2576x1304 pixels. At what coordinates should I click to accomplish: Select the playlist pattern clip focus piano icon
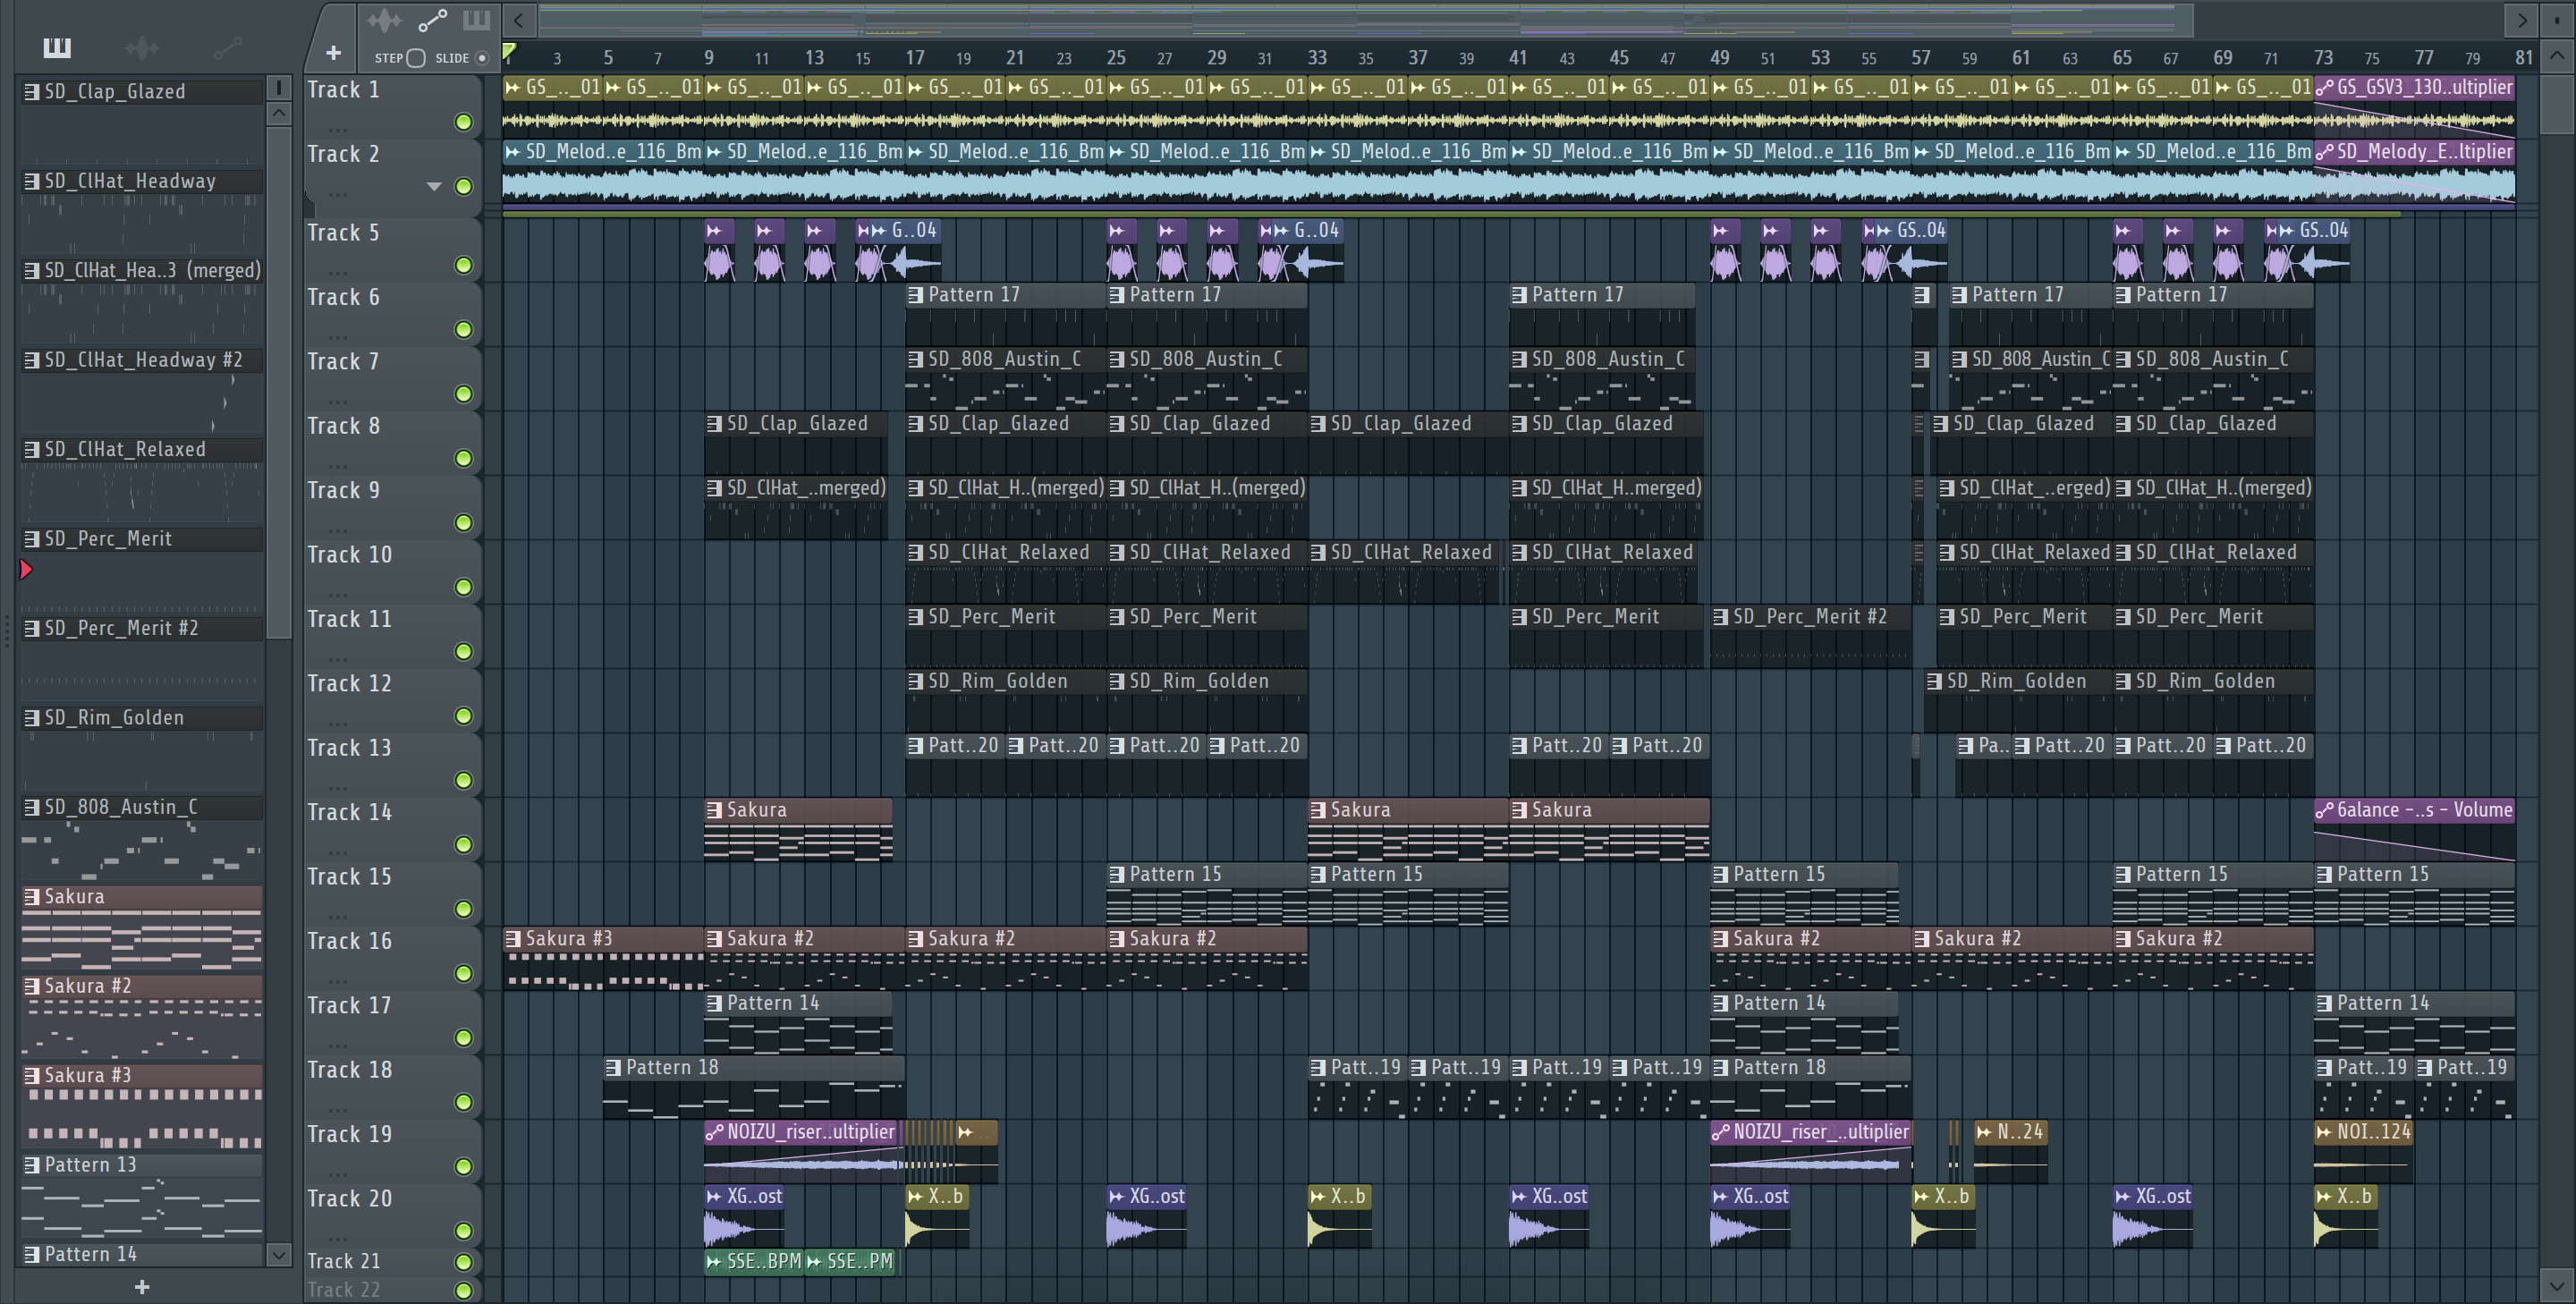(476, 20)
